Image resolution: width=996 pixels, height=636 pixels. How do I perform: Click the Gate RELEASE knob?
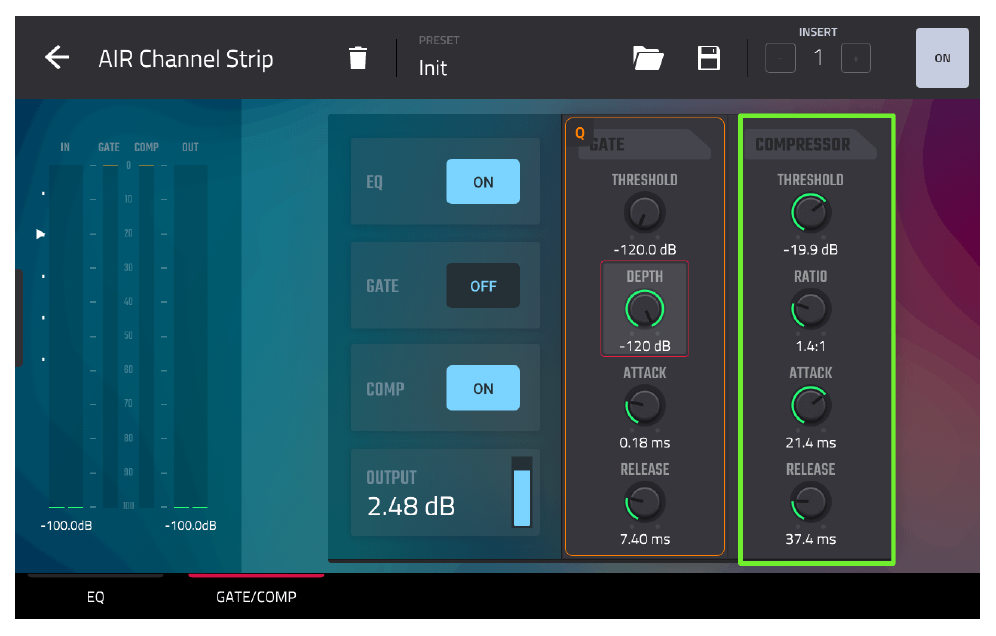pos(644,502)
